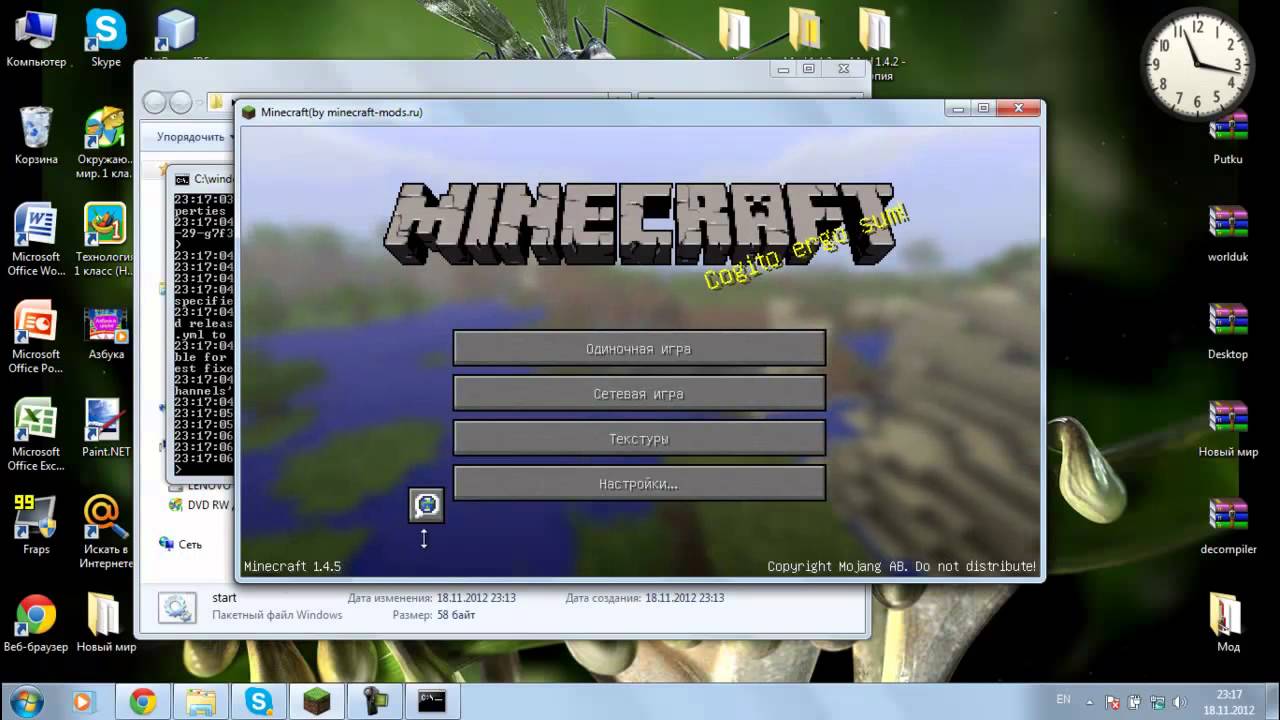
Task: Click "Пакетный файл Windows" file type text
Action: pos(277,615)
